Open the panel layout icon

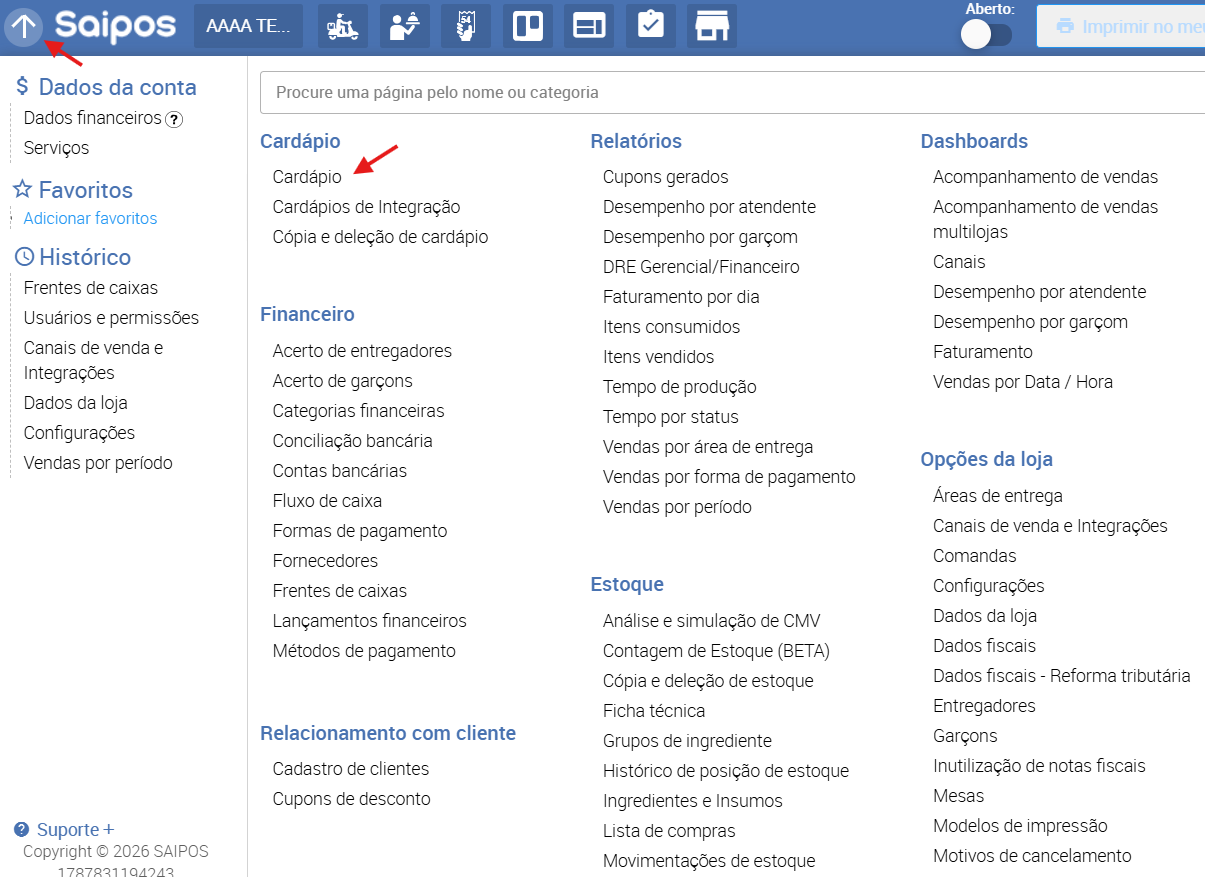[x=589, y=26]
